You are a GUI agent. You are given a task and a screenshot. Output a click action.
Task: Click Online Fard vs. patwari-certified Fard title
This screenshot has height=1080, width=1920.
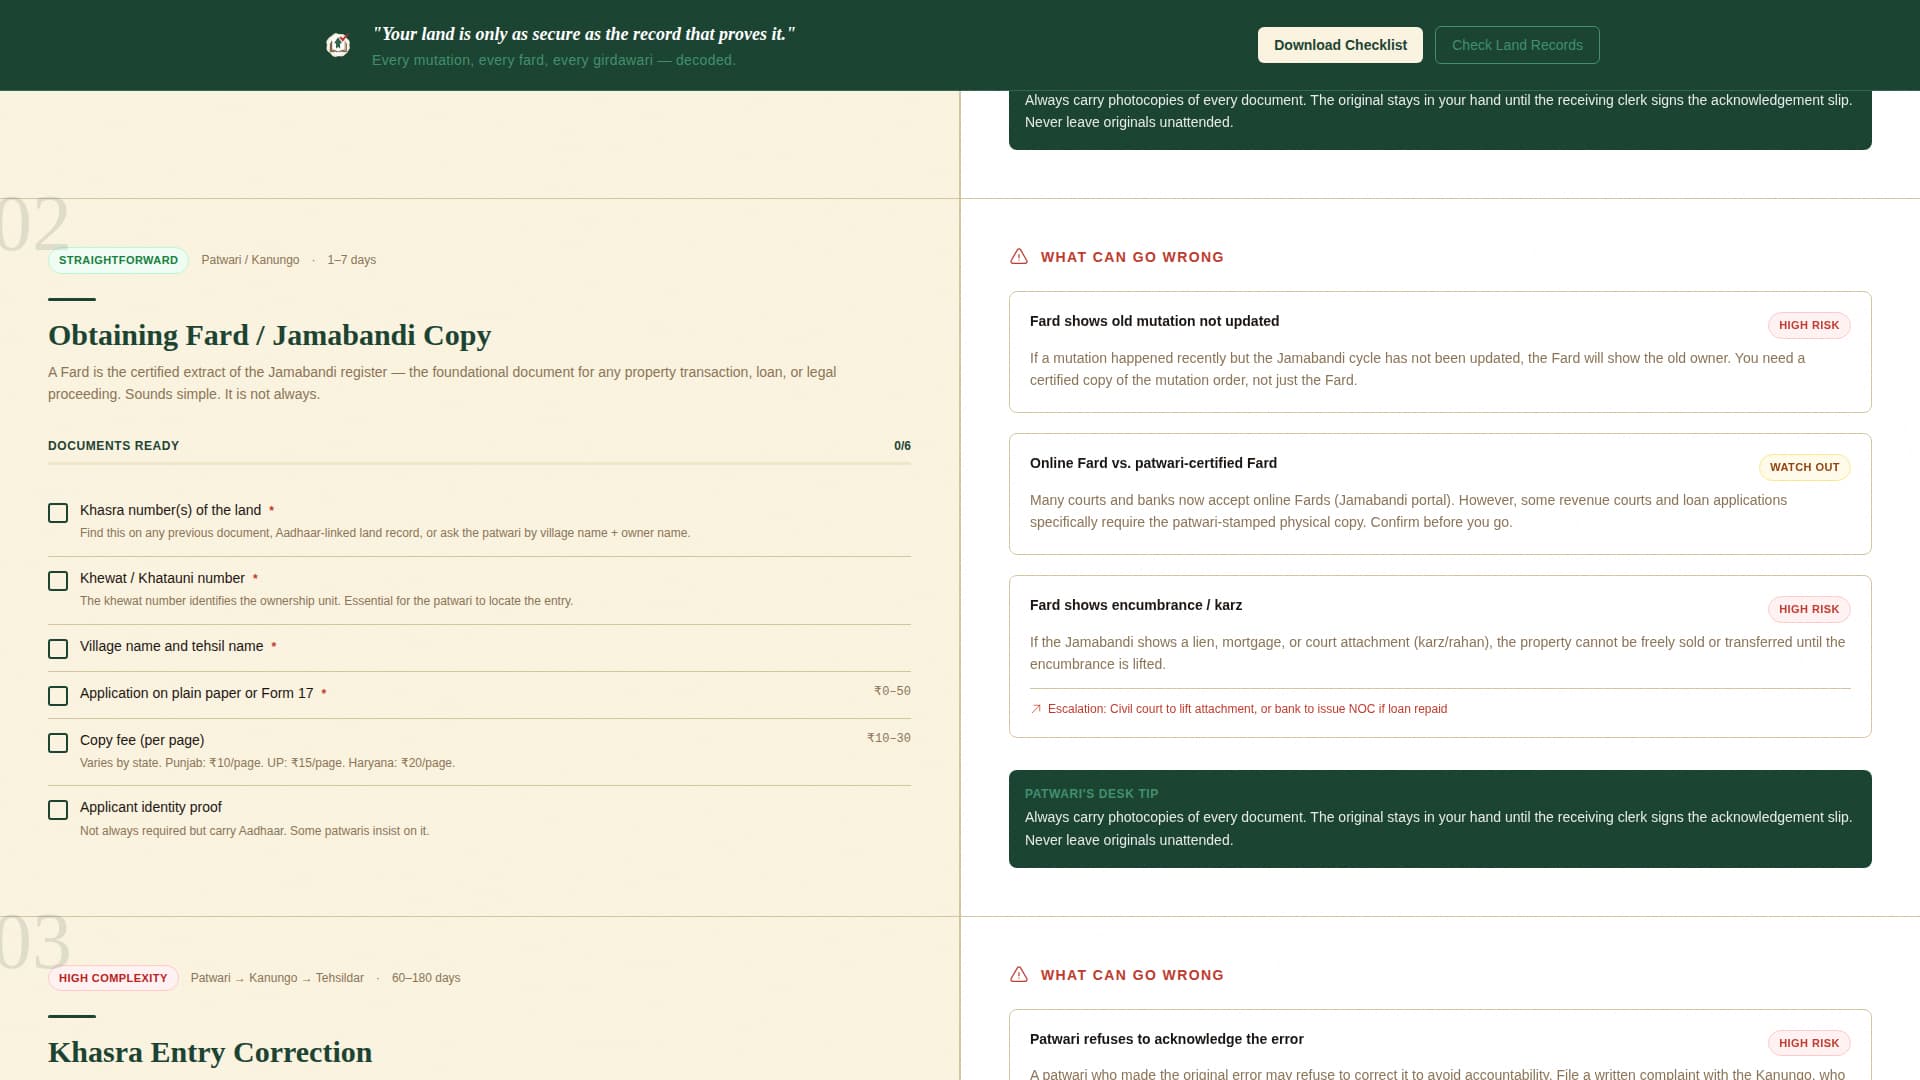pos(1153,463)
